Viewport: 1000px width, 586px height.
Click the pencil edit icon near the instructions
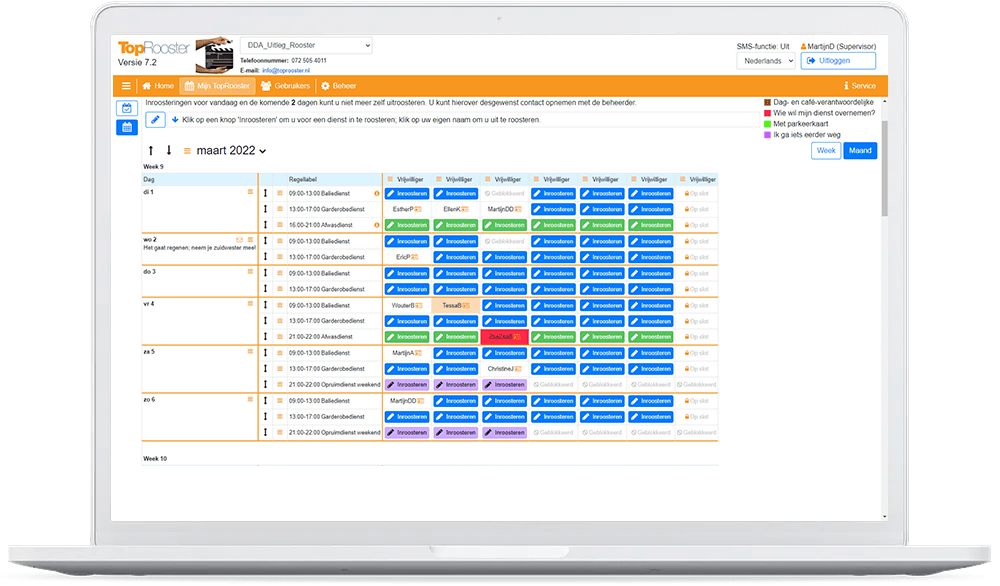pyautogui.click(x=154, y=119)
